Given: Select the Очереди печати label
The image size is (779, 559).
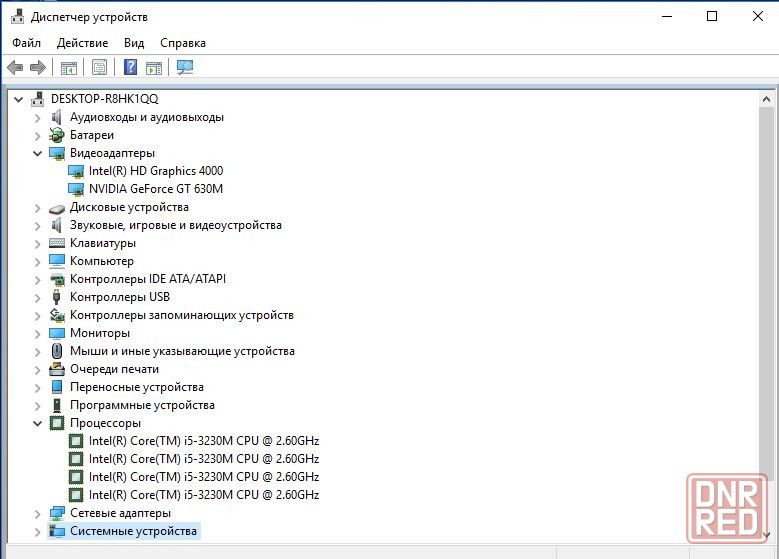Looking at the screenshot, I should point(114,369).
